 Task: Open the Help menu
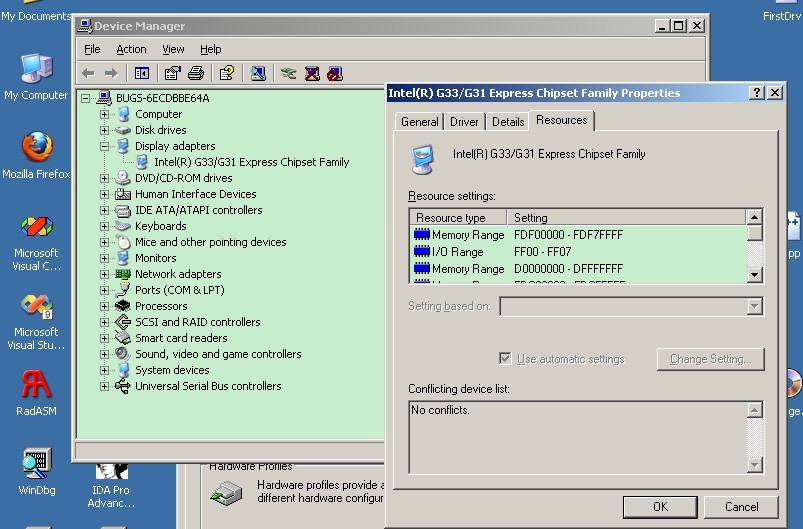(x=210, y=49)
